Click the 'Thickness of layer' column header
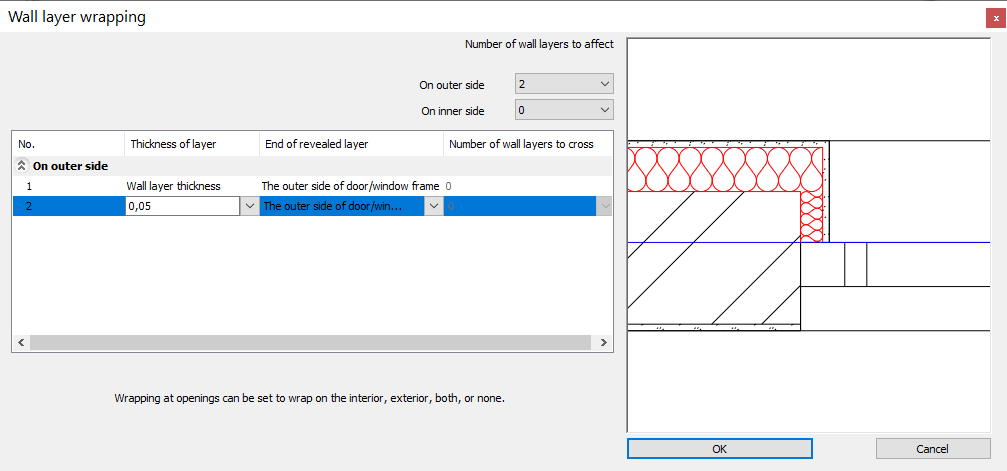Screen dimensions: 1007x471 pyautogui.click(x=192, y=144)
